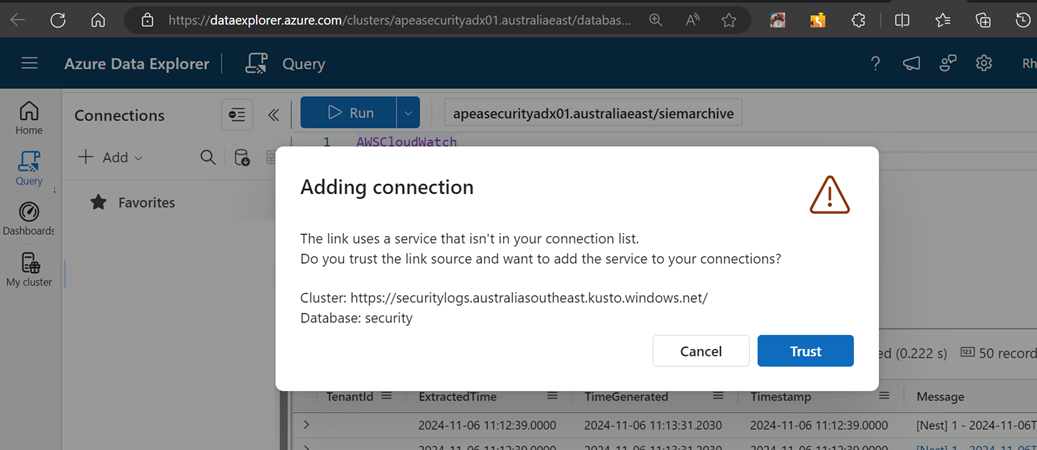Screen dimensions: 1037x450
Task: Open My cluster in left sidebar
Action: tap(29, 270)
